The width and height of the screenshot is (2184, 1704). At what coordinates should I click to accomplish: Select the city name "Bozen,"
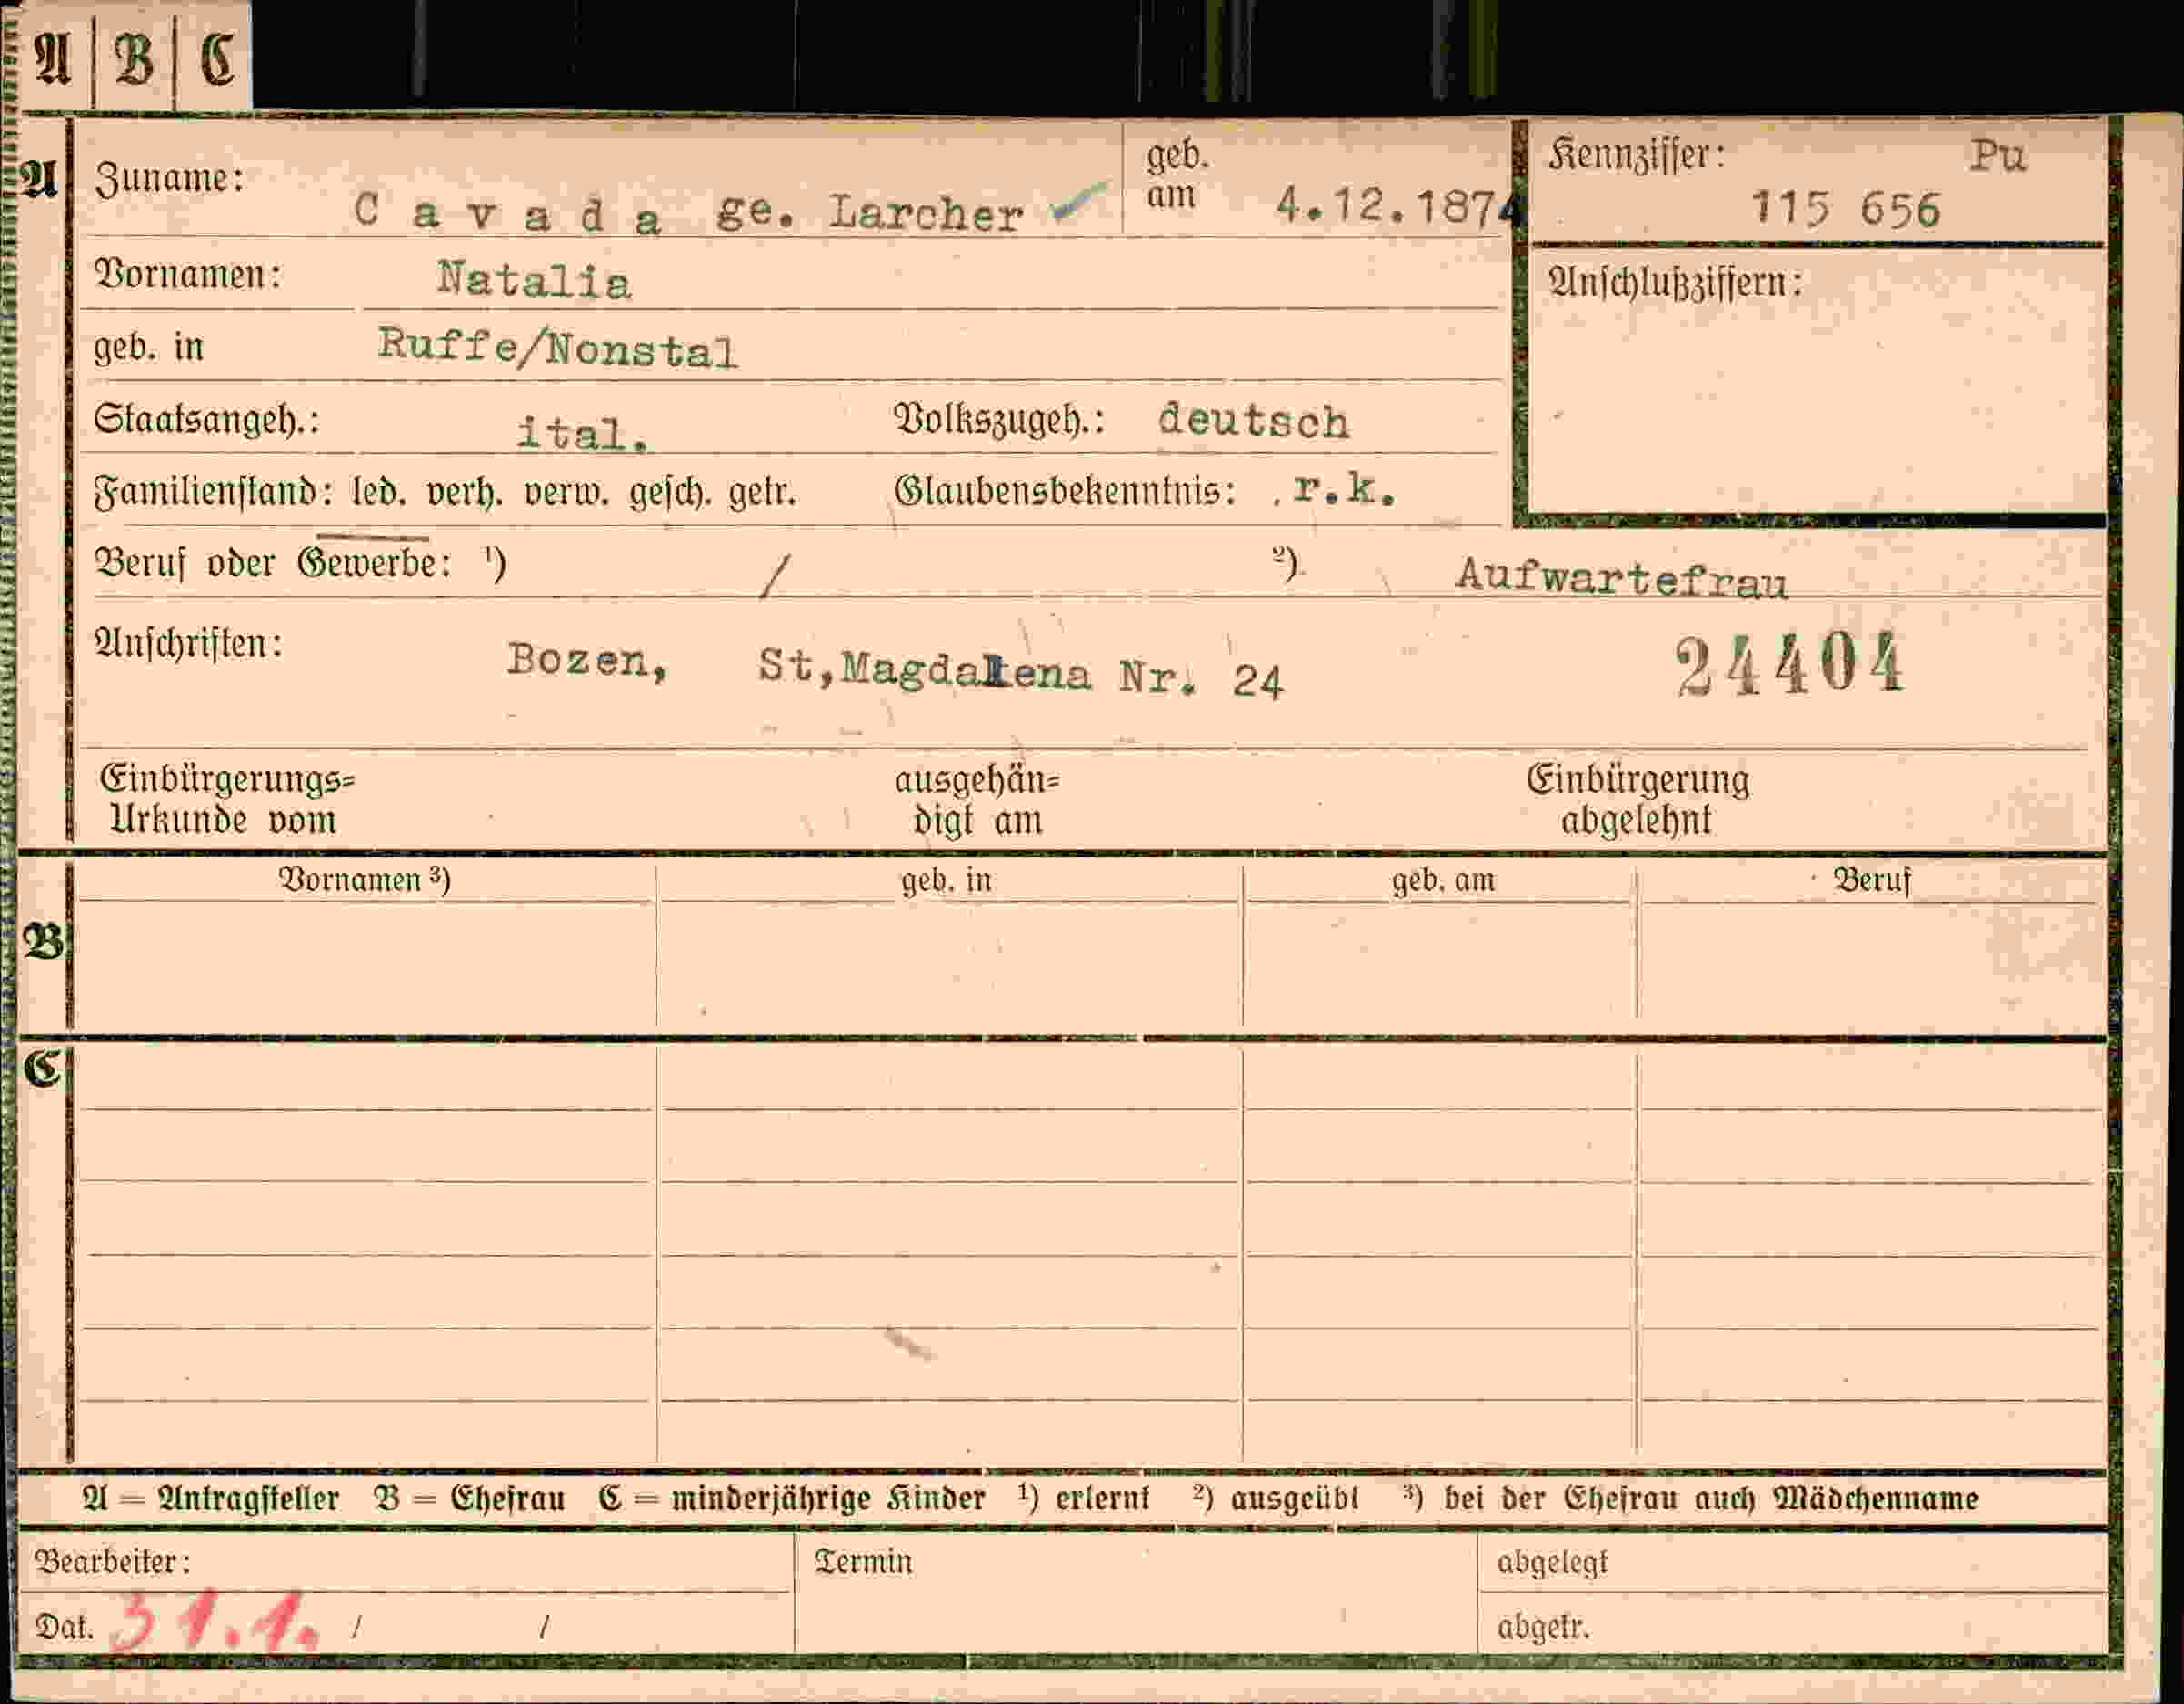[587, 661]
